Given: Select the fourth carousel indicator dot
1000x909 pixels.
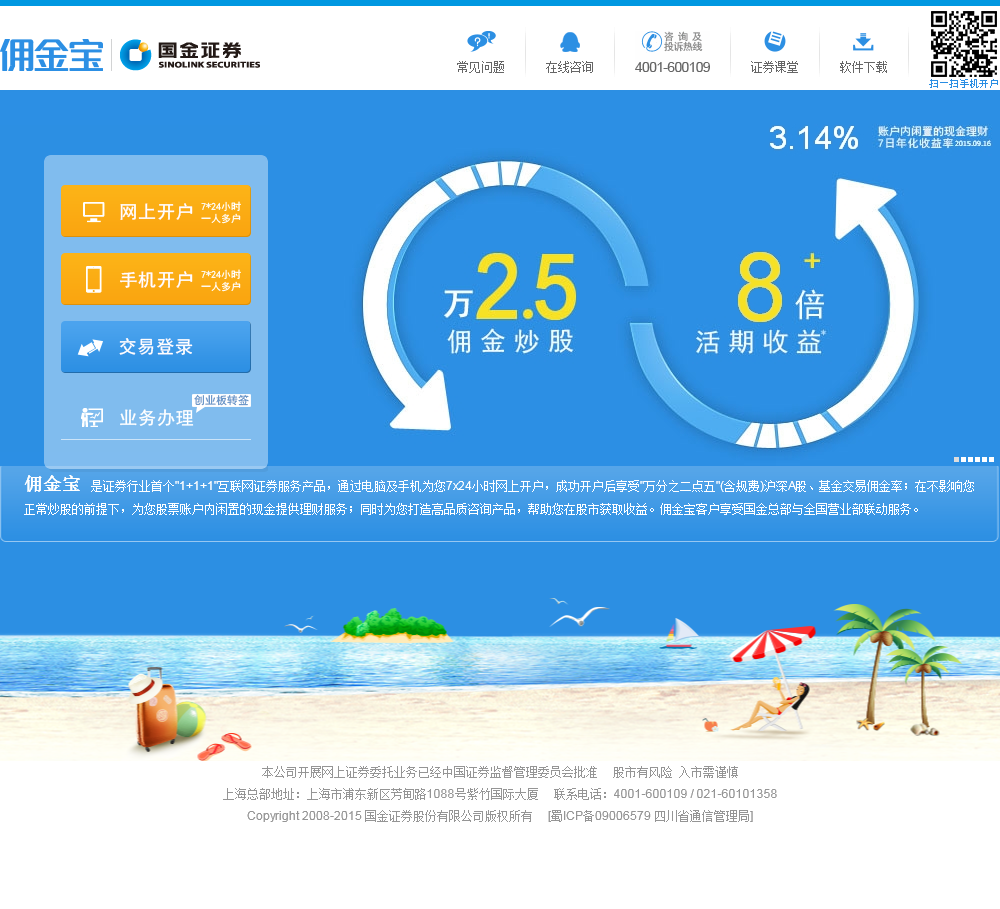Looking at the screenshot, I should [x=978, y=459].
